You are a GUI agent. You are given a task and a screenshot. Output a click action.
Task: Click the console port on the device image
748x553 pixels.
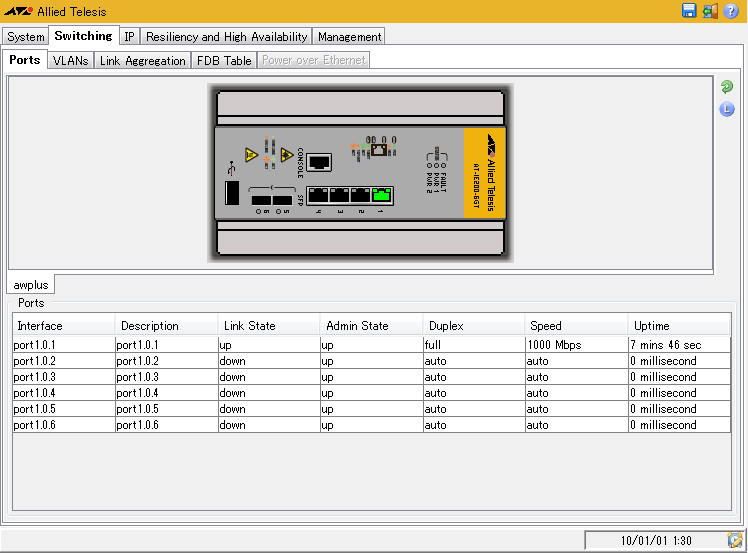pos(319,160)
